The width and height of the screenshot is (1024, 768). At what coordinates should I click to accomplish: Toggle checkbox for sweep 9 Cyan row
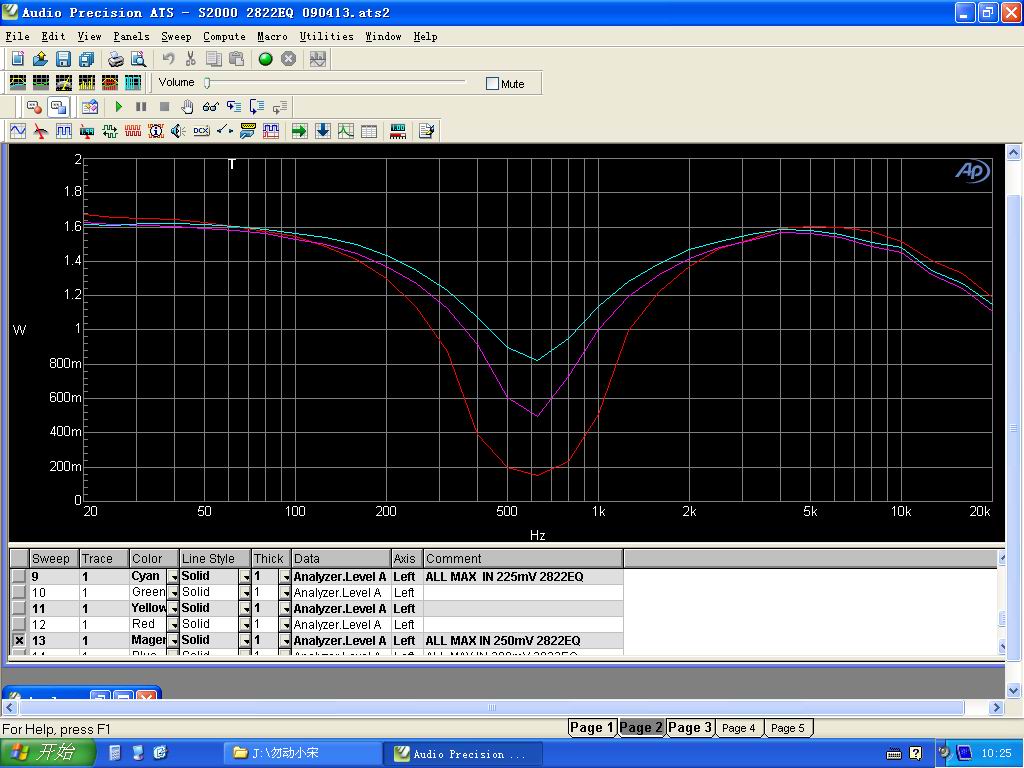[x=19, y=577]
